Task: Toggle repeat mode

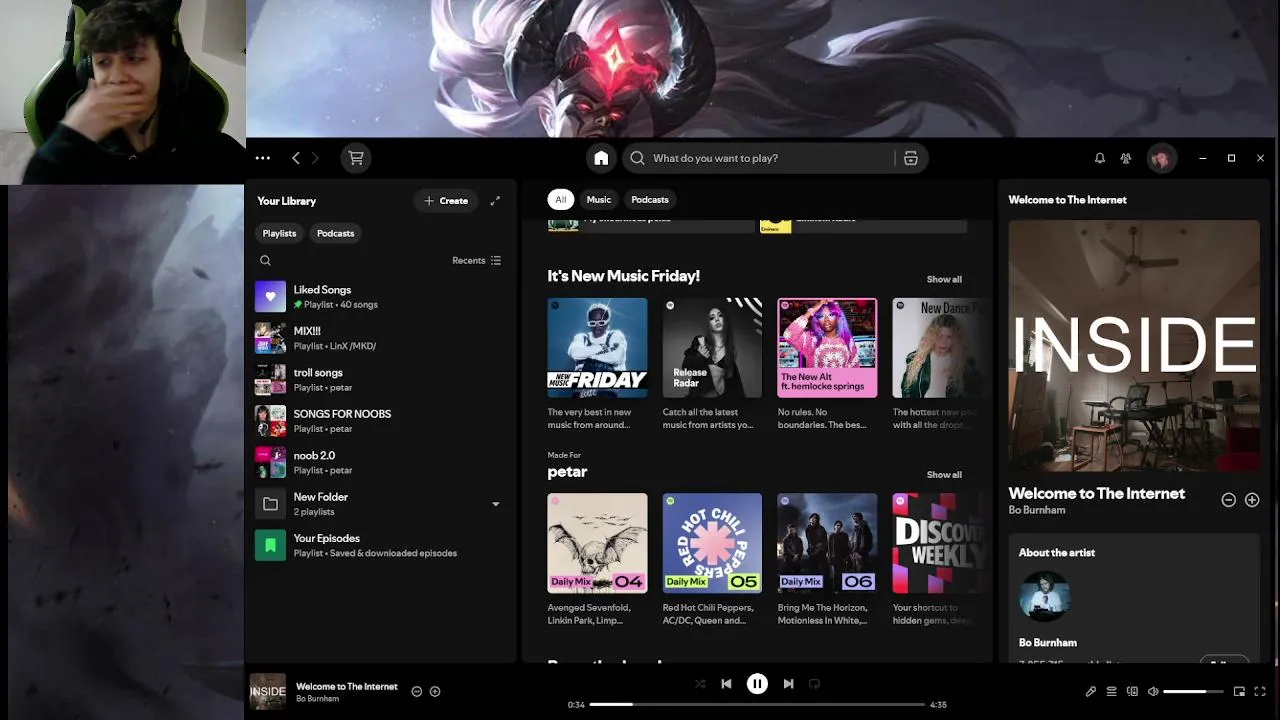Action: pos(814,684)
